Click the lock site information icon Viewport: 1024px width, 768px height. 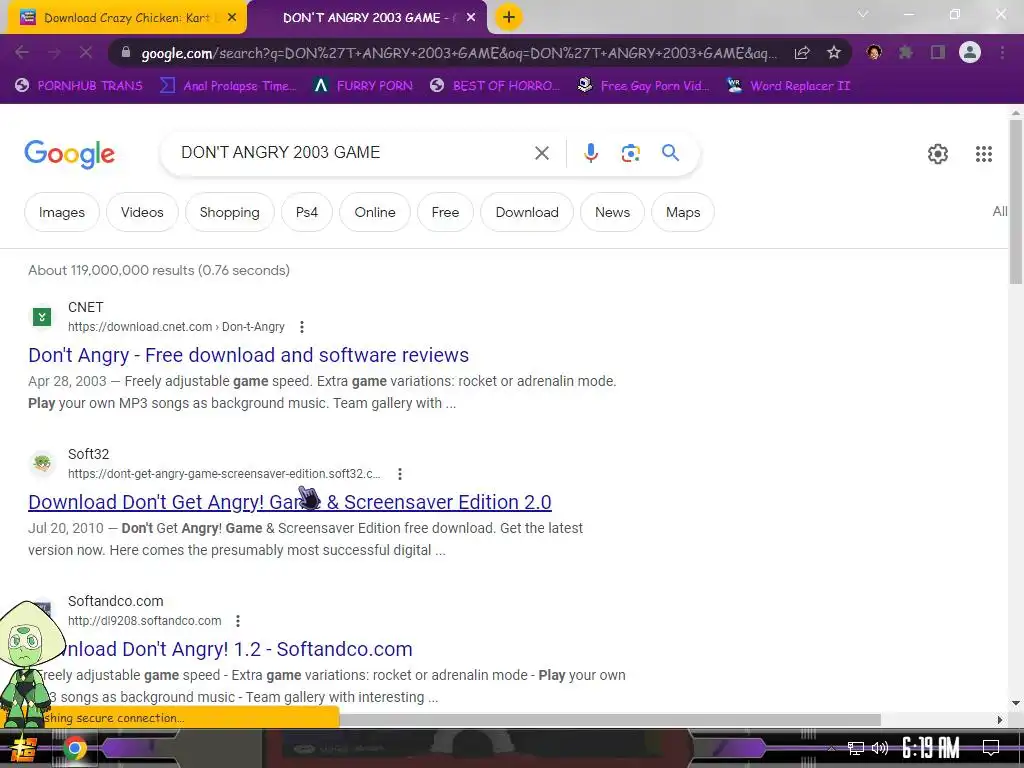pyautogui.click(x=126, y=53)
